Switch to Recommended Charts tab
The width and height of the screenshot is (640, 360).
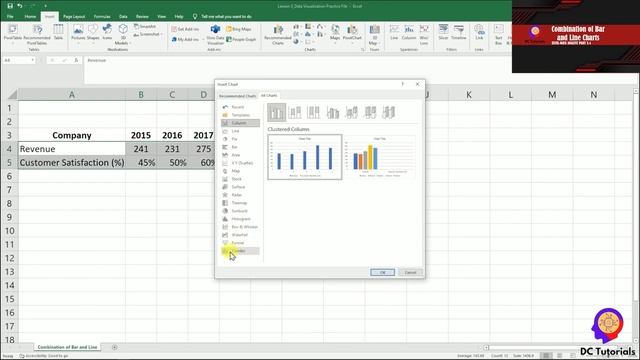click(238, 96)
